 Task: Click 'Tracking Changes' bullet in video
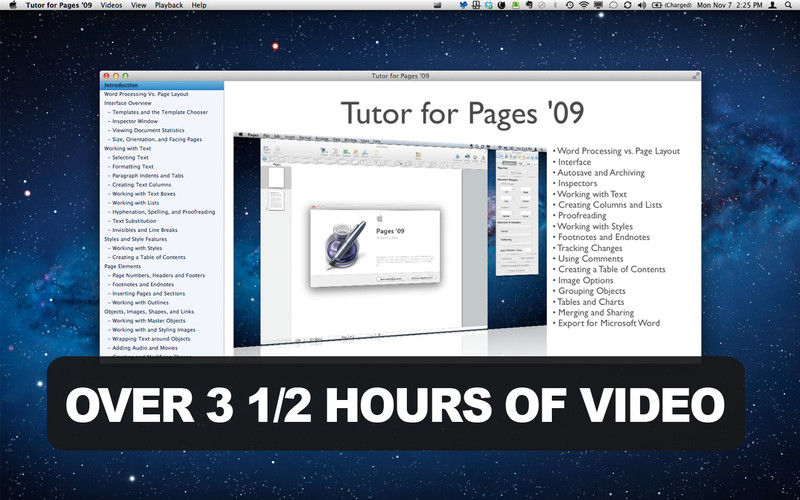tap(589, 248)
